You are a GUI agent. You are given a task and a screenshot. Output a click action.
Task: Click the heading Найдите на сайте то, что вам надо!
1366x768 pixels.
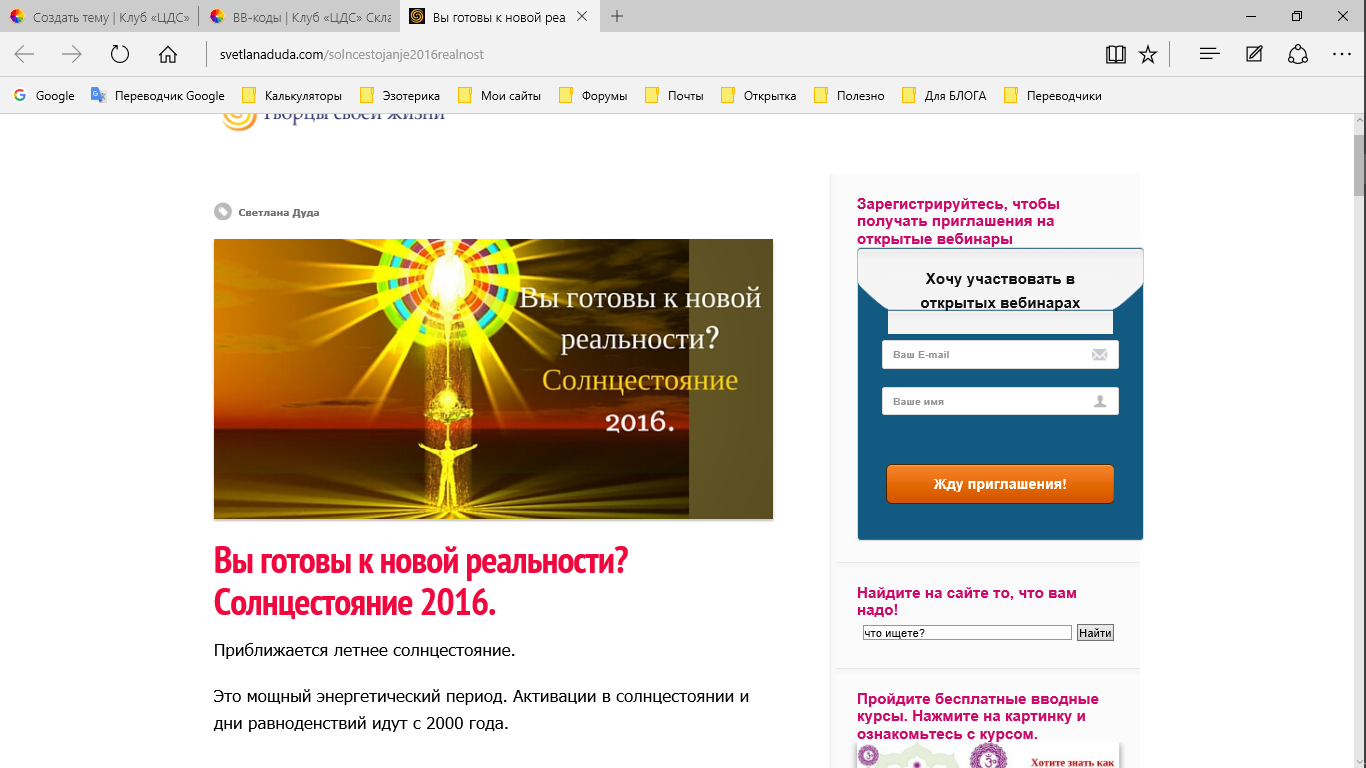tap(967, 601)
